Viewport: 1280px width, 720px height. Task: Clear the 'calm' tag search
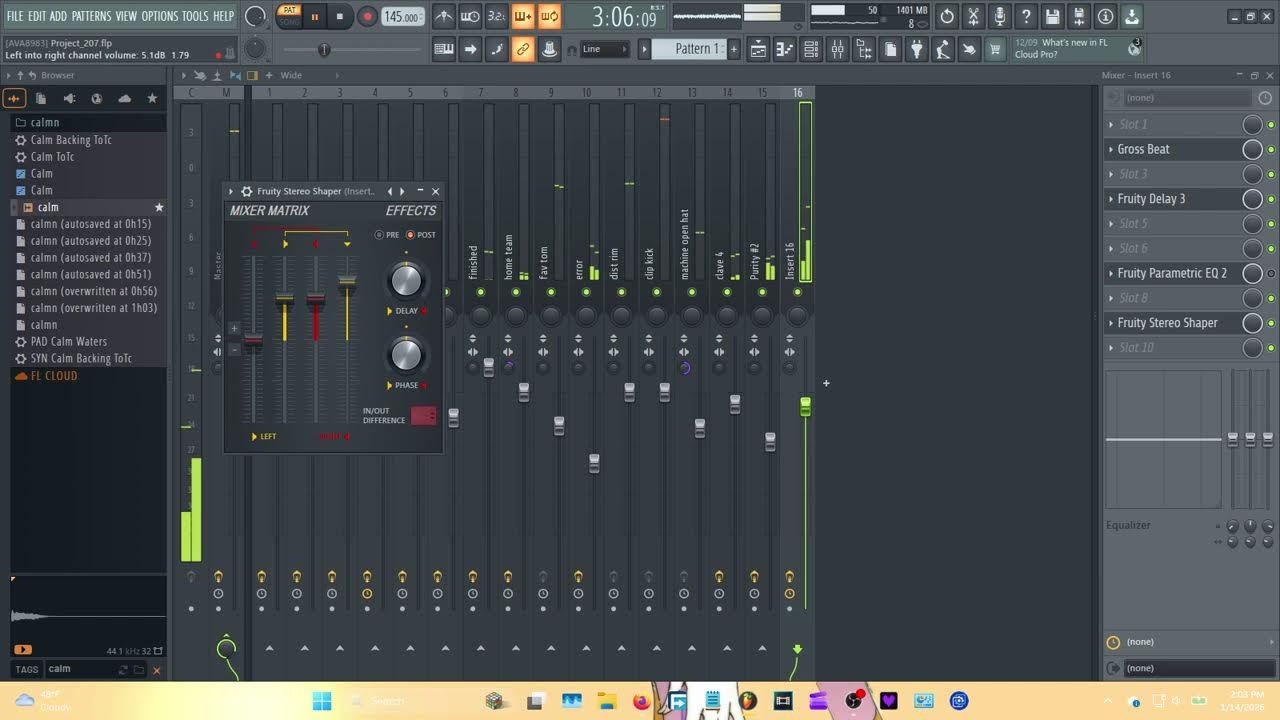(156, 670)
